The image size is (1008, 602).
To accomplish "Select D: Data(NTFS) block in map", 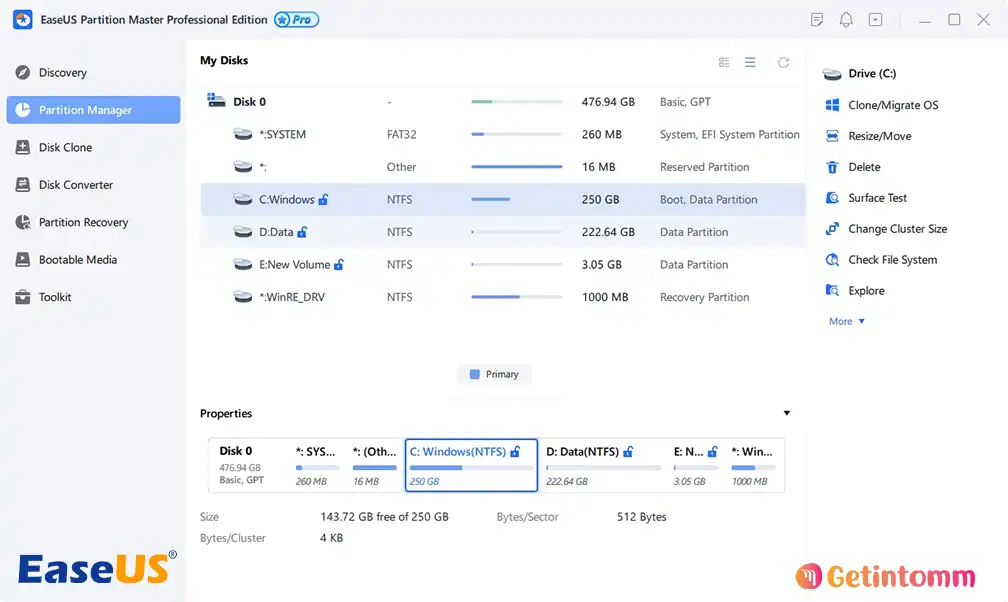I will 602,465.
